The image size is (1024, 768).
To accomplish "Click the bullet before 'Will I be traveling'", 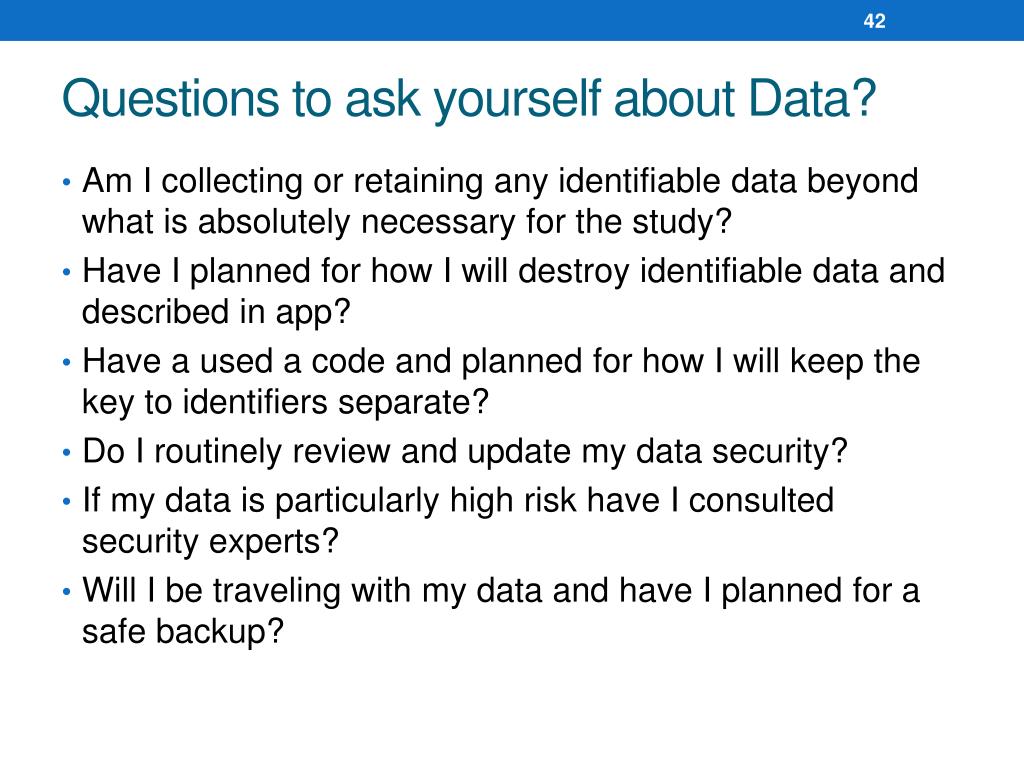I will [66, 592].
